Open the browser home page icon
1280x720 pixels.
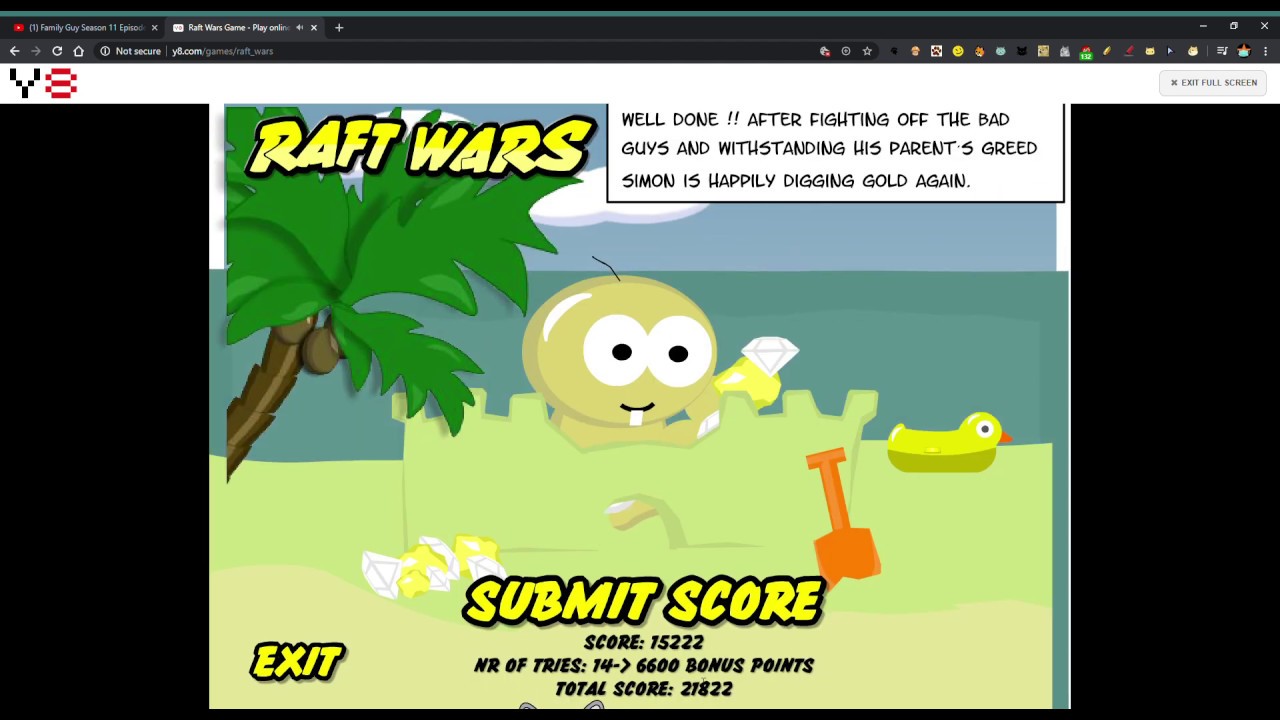click(x=78, y=51)
